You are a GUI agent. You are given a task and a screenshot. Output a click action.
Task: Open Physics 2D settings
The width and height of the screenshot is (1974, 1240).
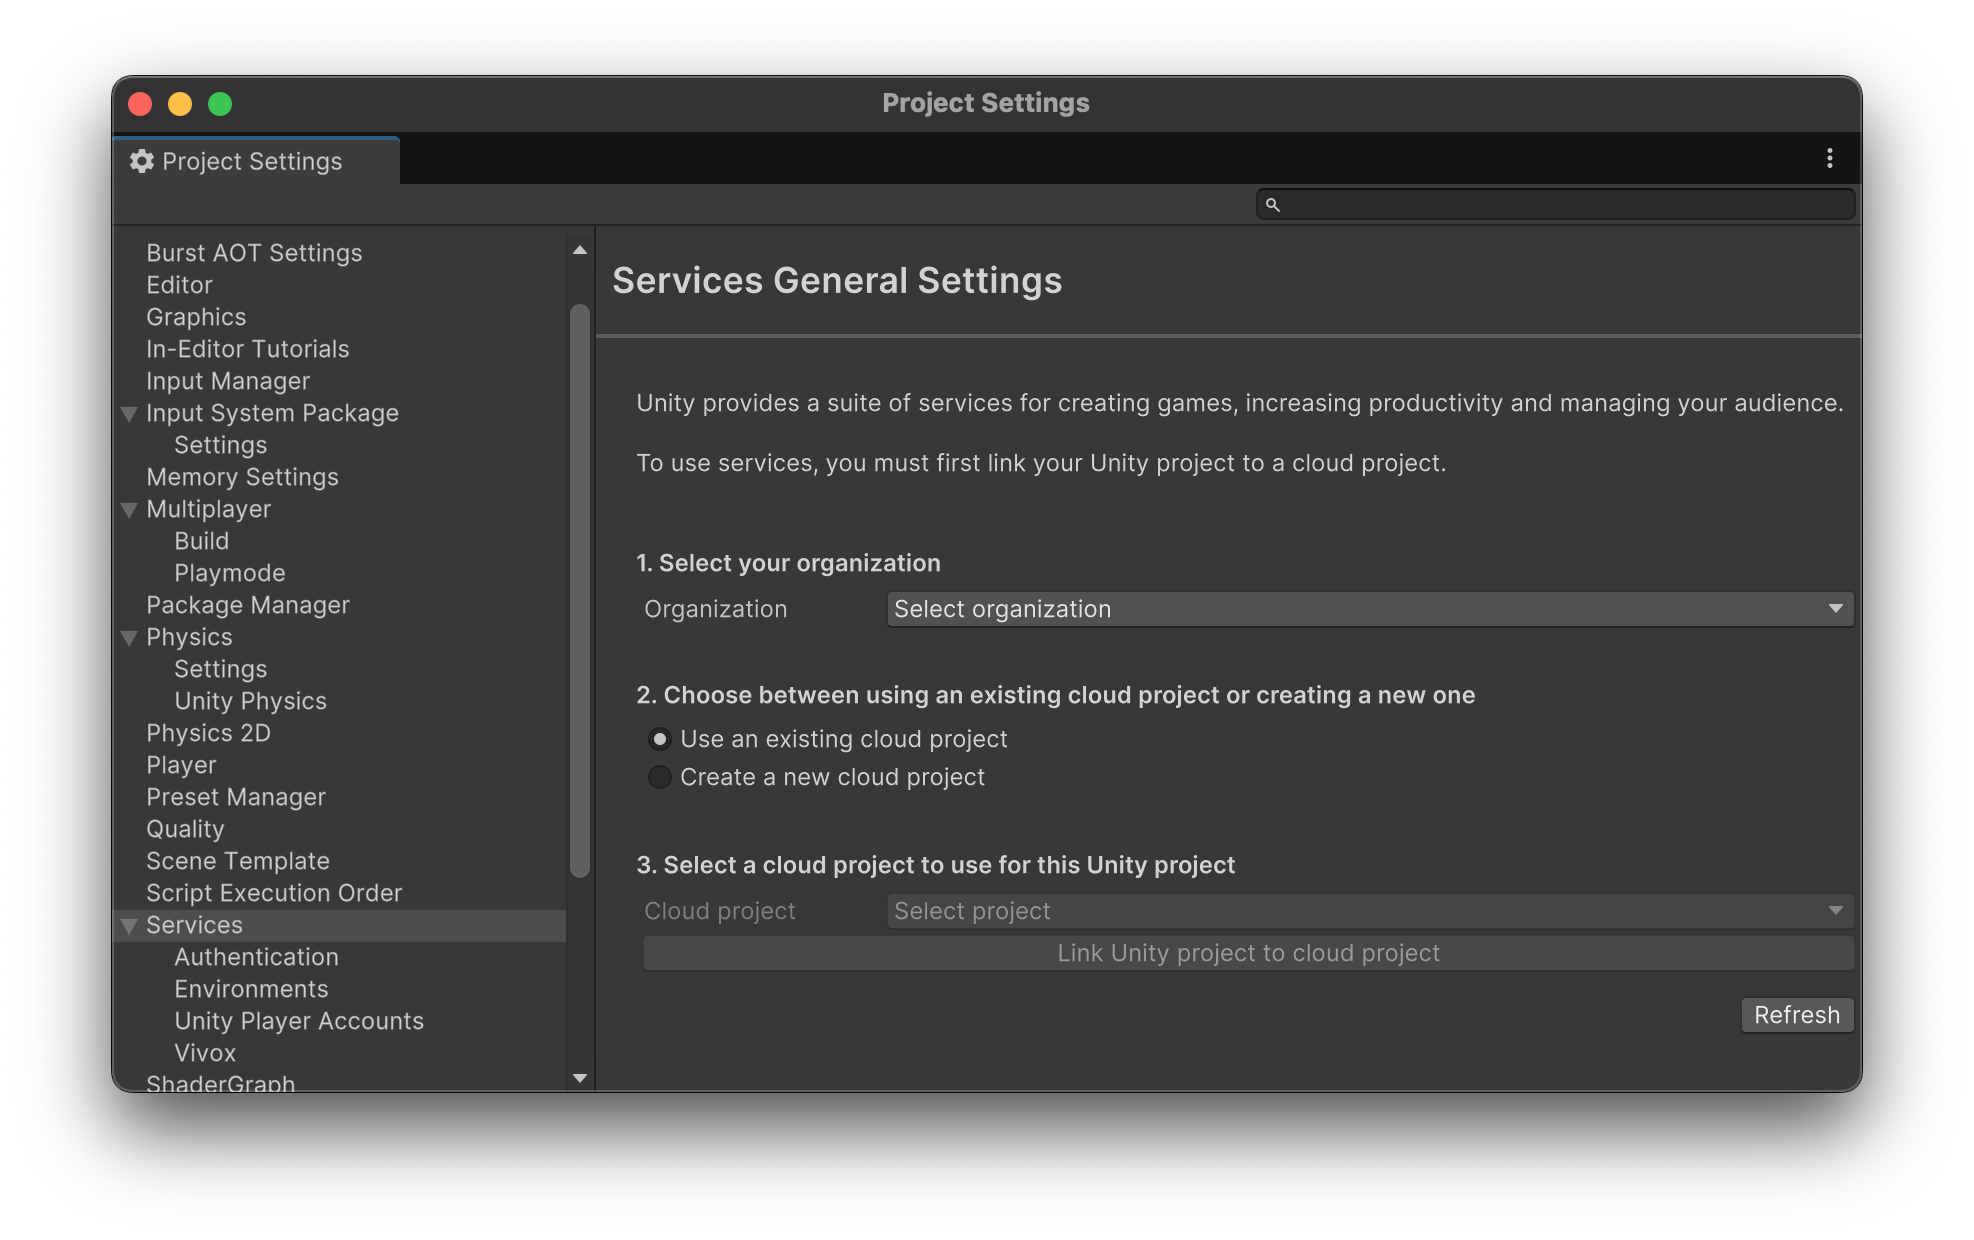[x=208, y=733]
